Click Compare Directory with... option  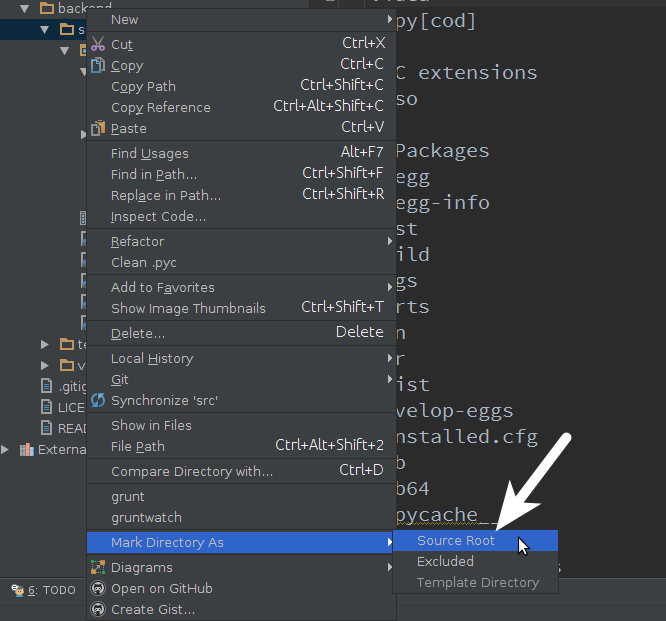[x=191, y=471]
